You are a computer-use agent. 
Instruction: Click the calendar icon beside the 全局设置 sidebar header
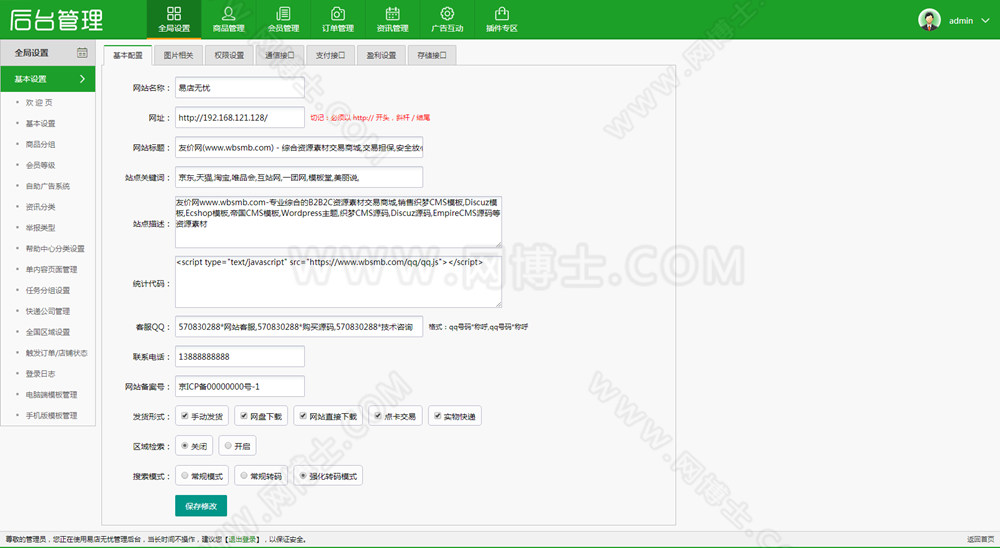click(82, 53)
